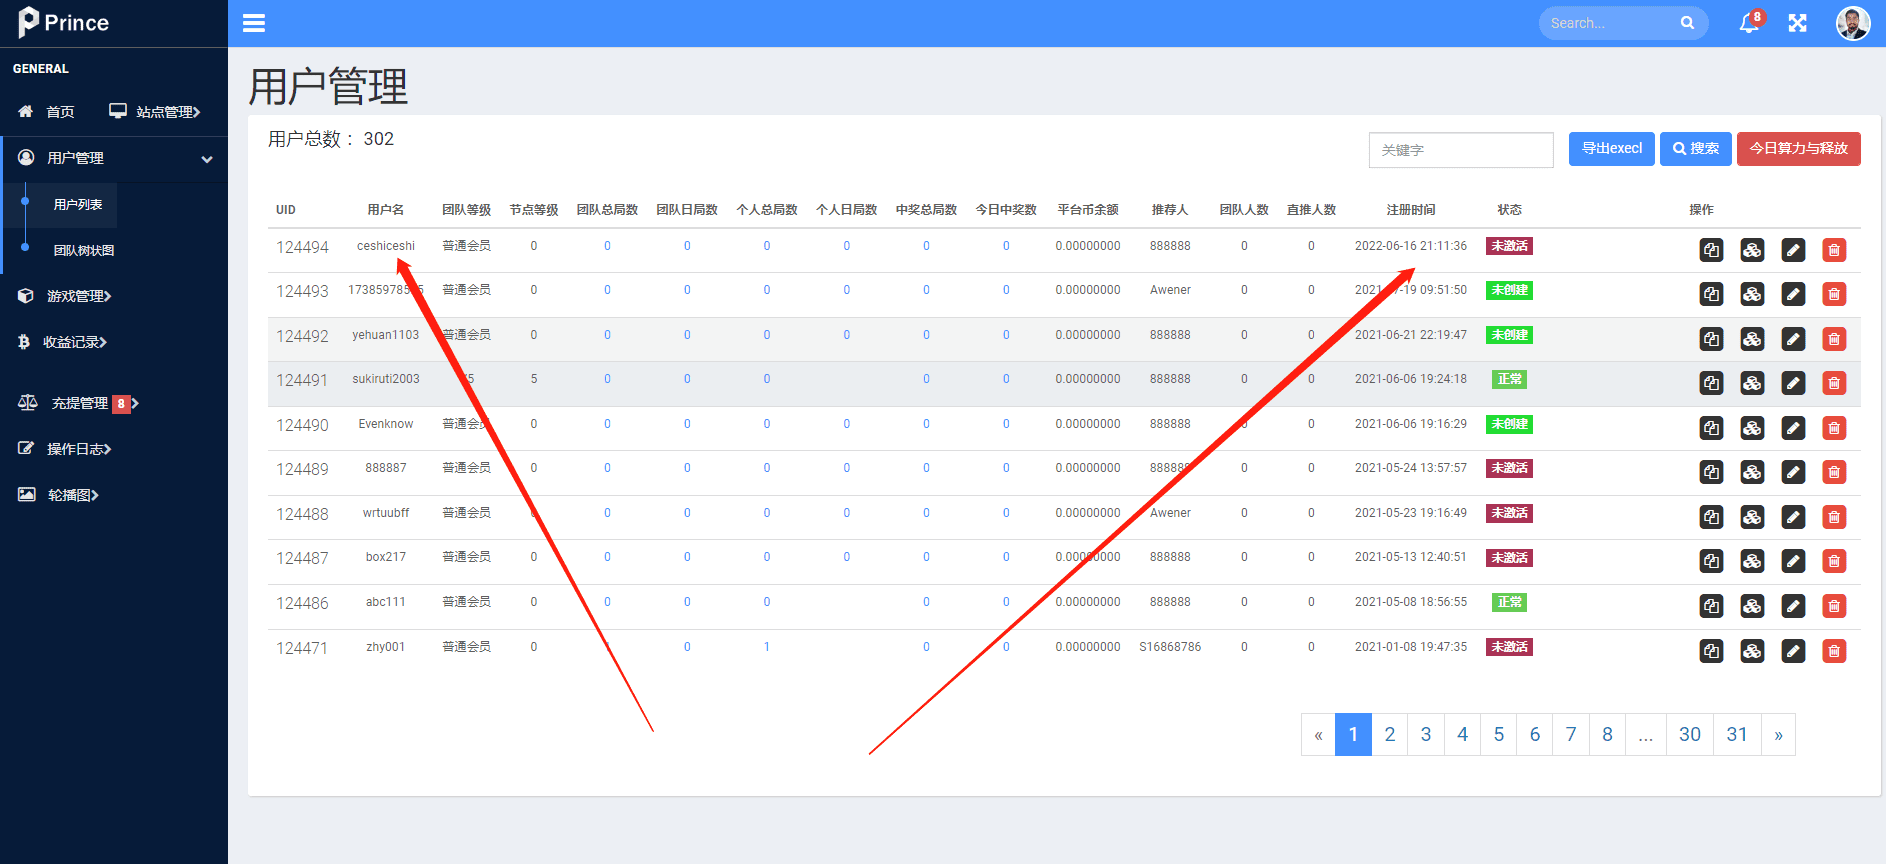The height and width of the screenshot is (864, 1886).
Task: Click the 今日算力与释放 button
Action: pyautogui.click(x=1798, y=149)
